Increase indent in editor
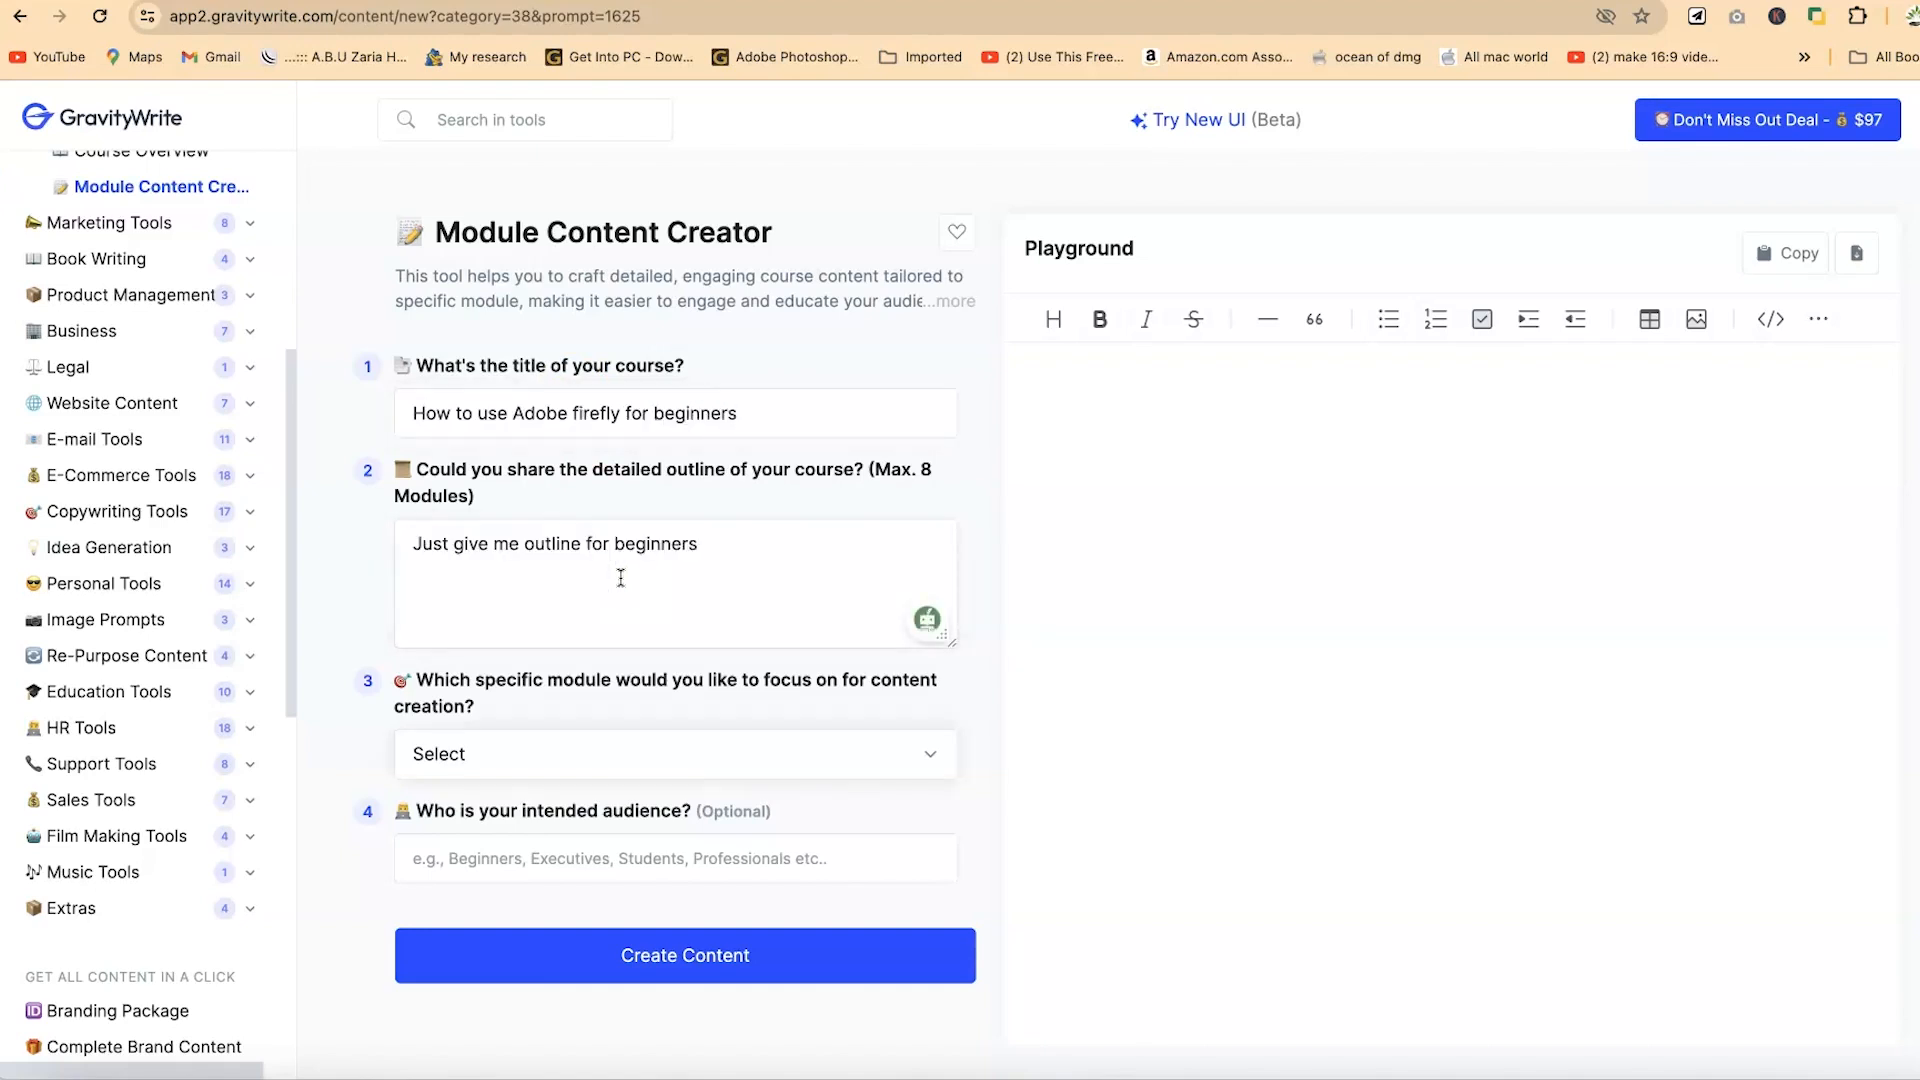This screenshot has height=1080, width=1920. pyautogui.click(x=1528, y=319)
